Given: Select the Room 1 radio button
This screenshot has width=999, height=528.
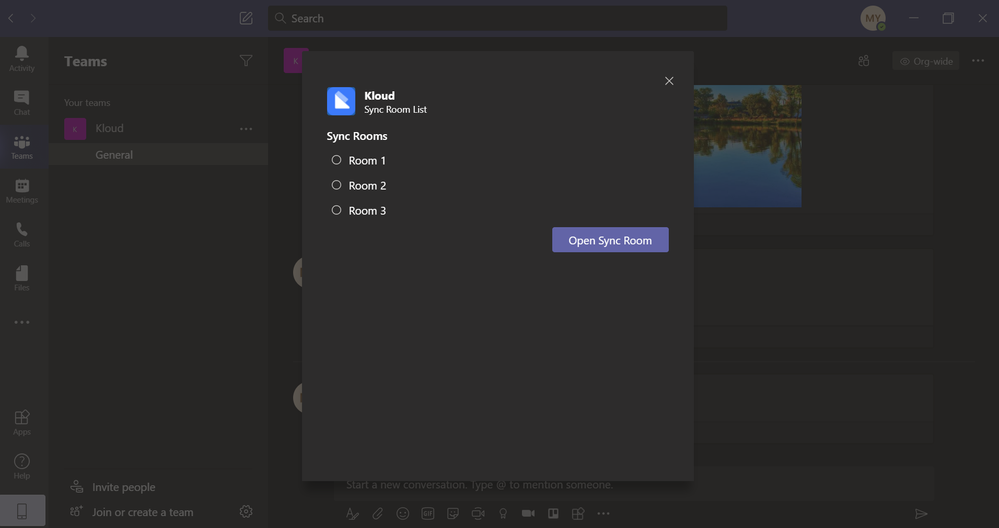Looking at the screenshot, I should tap(336, 160).
